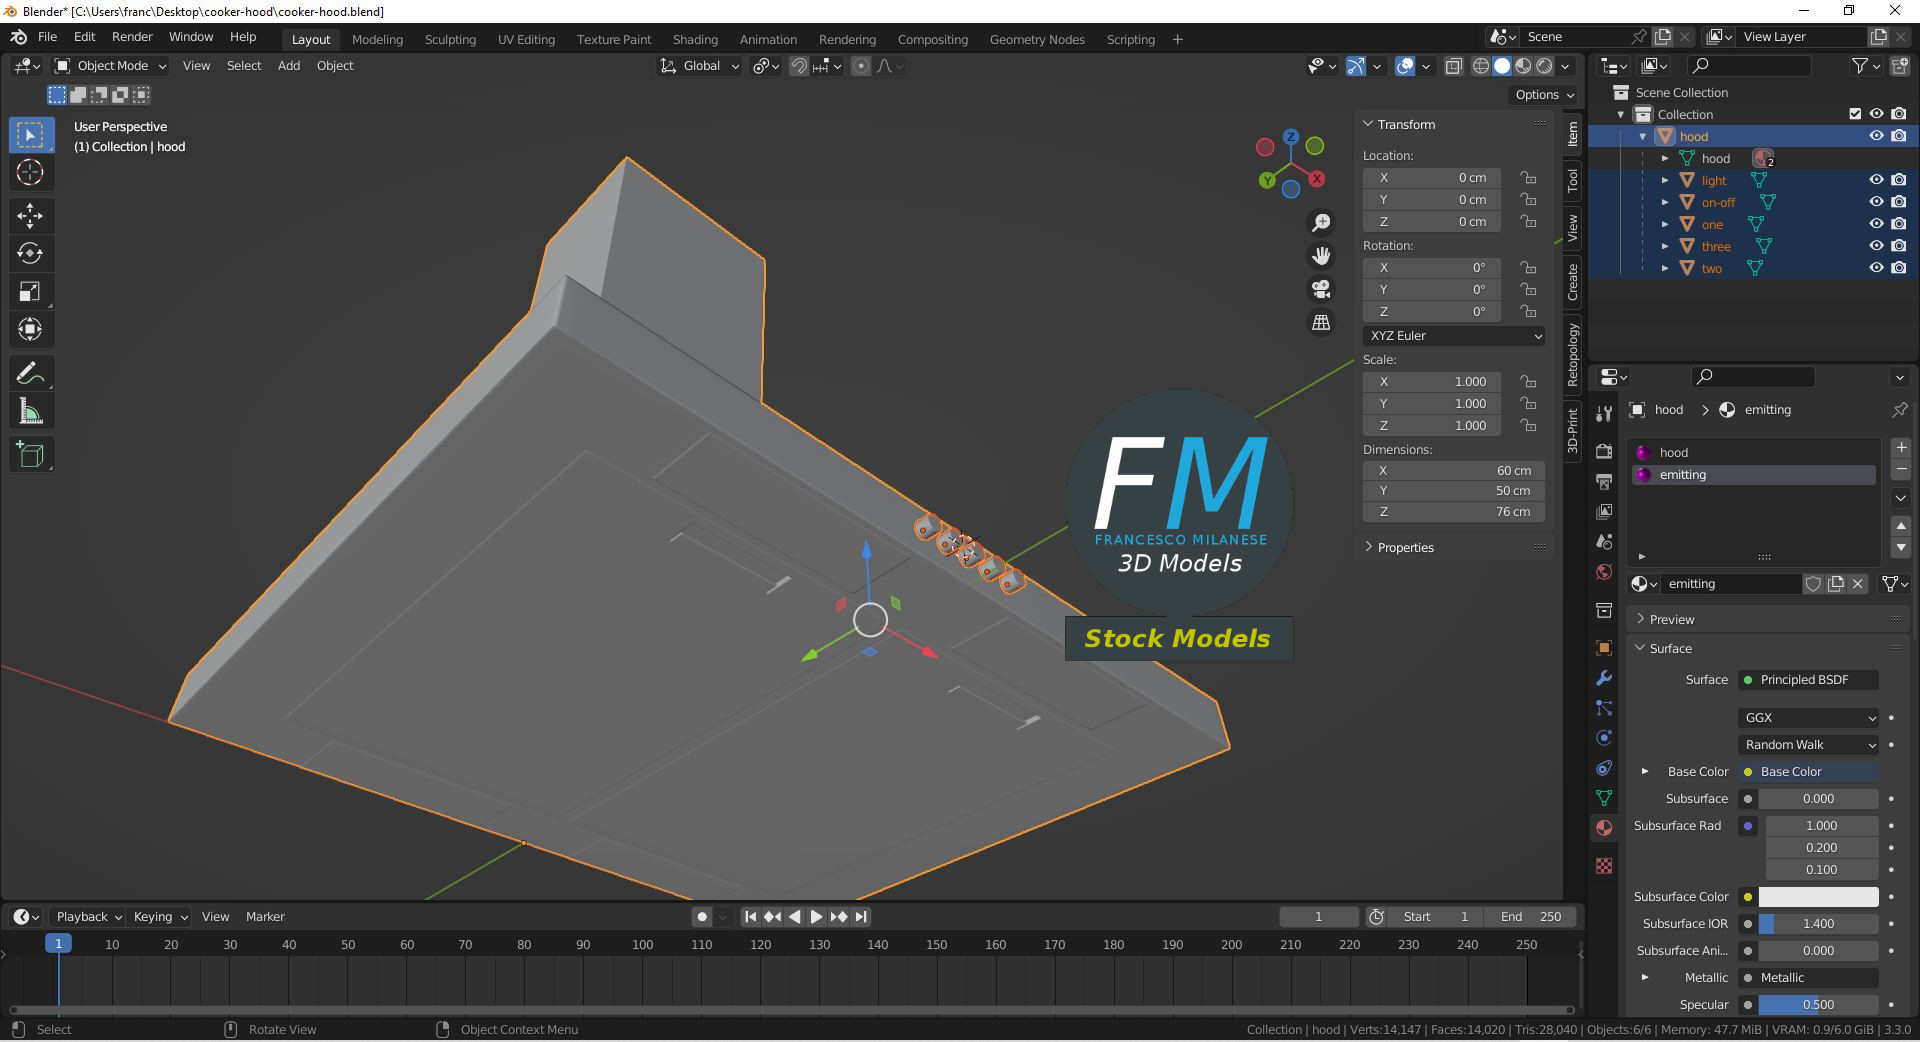
Task: Open the Texture properties checker tab
Action: [x=1604, y=866]
